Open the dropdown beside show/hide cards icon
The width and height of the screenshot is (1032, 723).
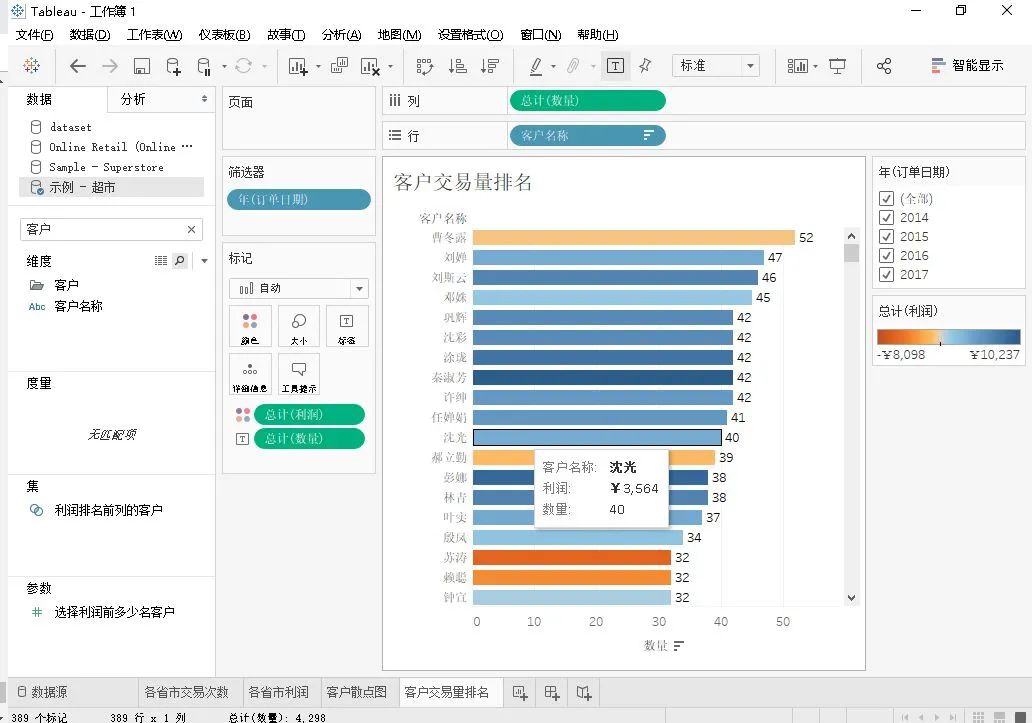pyautogui.click(x=815, y=66)
